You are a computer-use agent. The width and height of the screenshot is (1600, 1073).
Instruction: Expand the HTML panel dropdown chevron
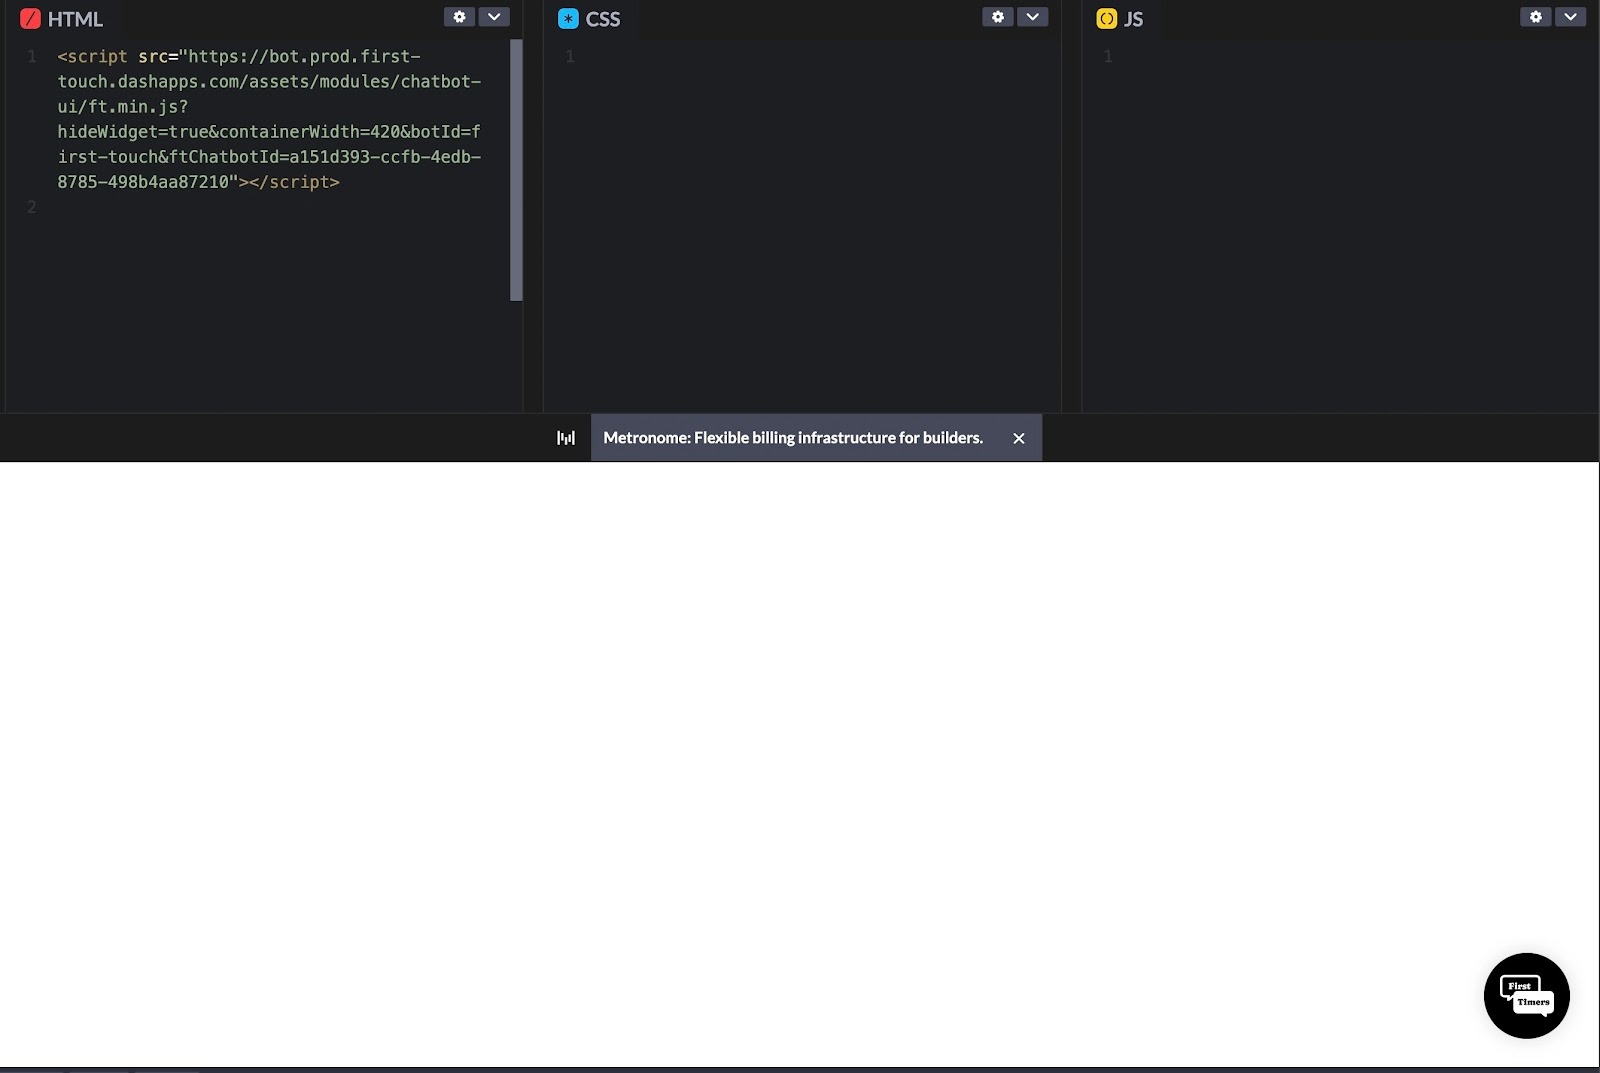pos(494,17)
